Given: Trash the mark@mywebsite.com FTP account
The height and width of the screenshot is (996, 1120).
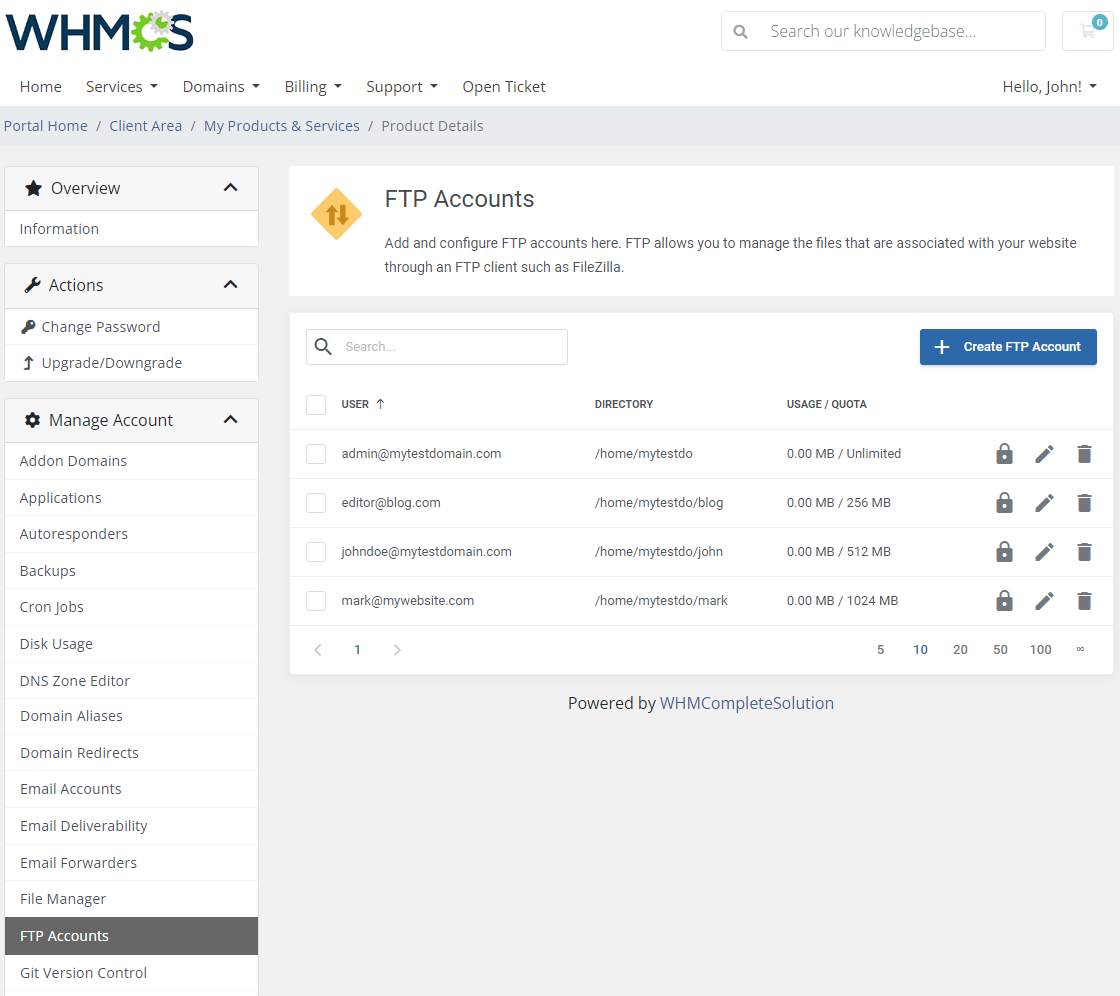Looking at the screenshot, I should 1084,601.
